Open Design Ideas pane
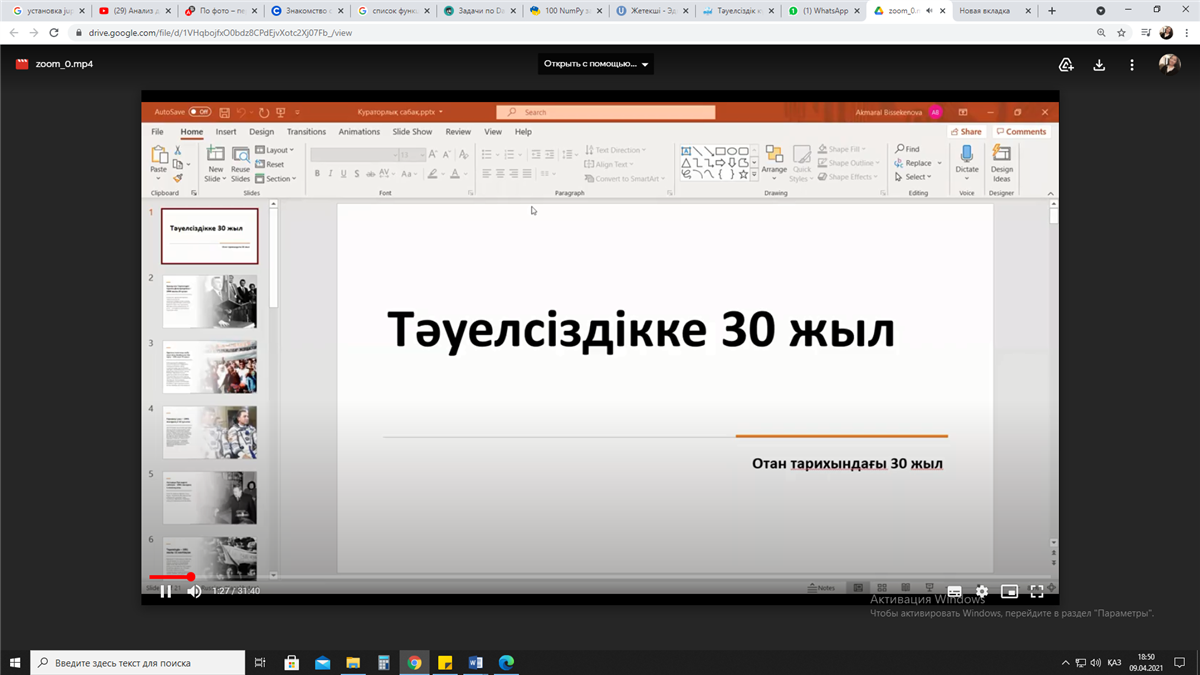Screen dimensions: 1200x675 [1001, 163]
